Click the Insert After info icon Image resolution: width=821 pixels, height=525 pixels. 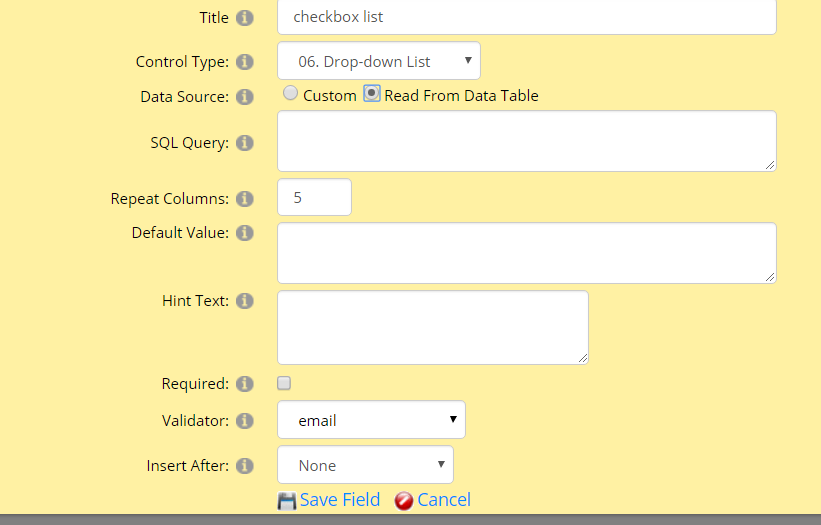(245, 466)
